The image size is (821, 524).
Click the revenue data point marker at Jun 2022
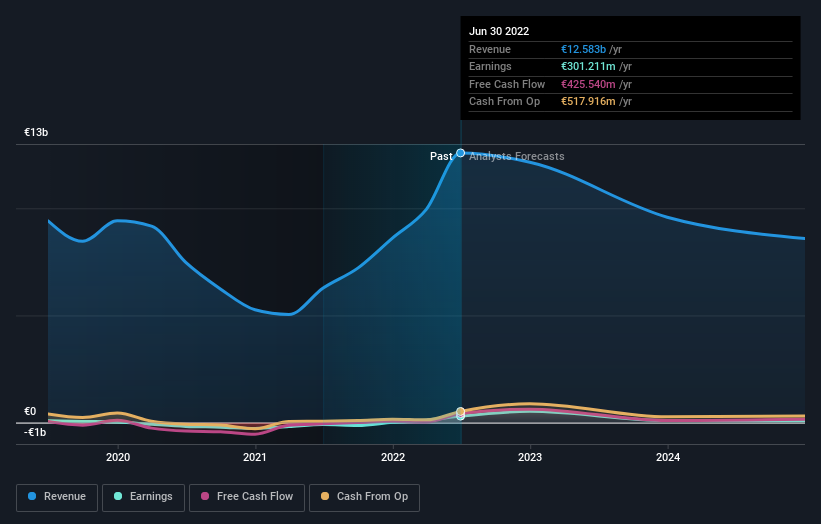pos(460,153)
